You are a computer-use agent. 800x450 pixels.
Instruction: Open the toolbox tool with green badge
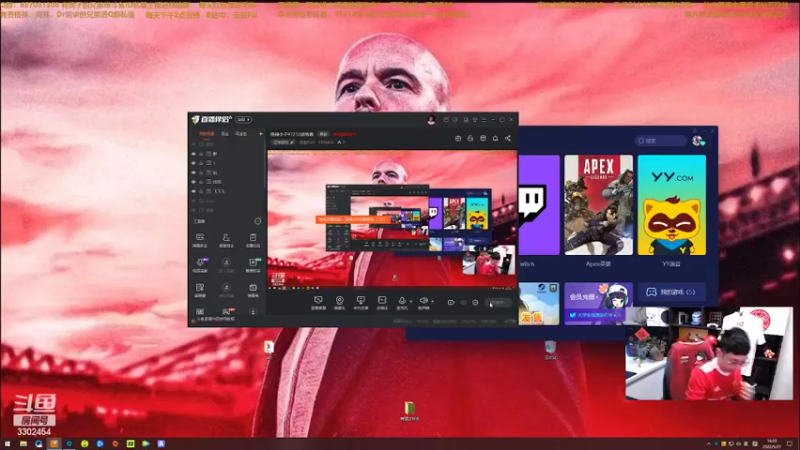[253, 265]
